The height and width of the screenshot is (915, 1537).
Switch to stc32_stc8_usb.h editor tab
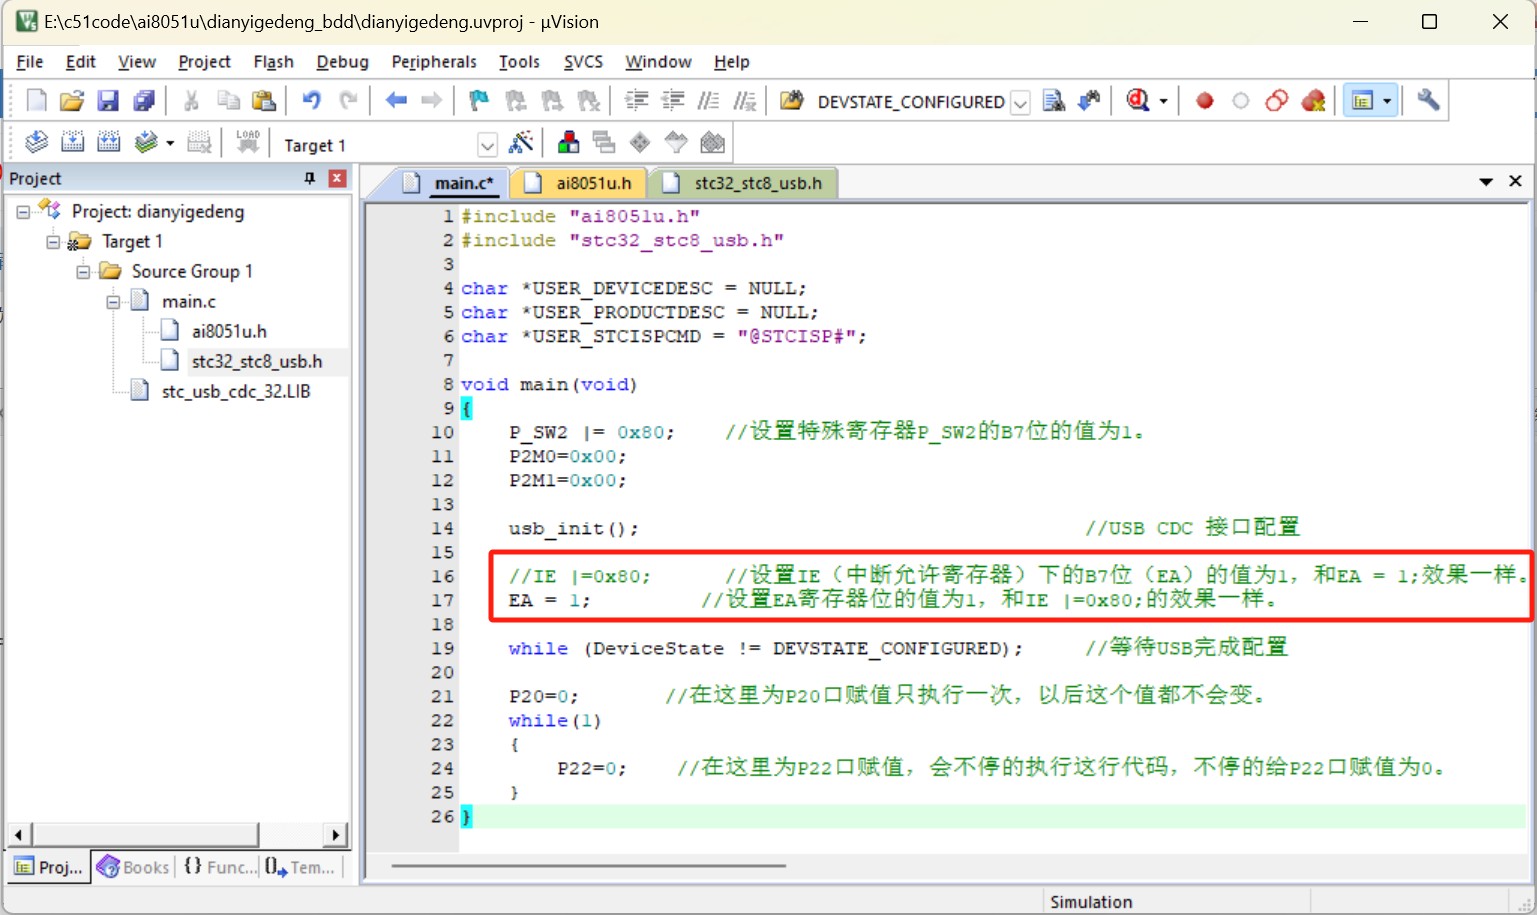click(745, 183)
